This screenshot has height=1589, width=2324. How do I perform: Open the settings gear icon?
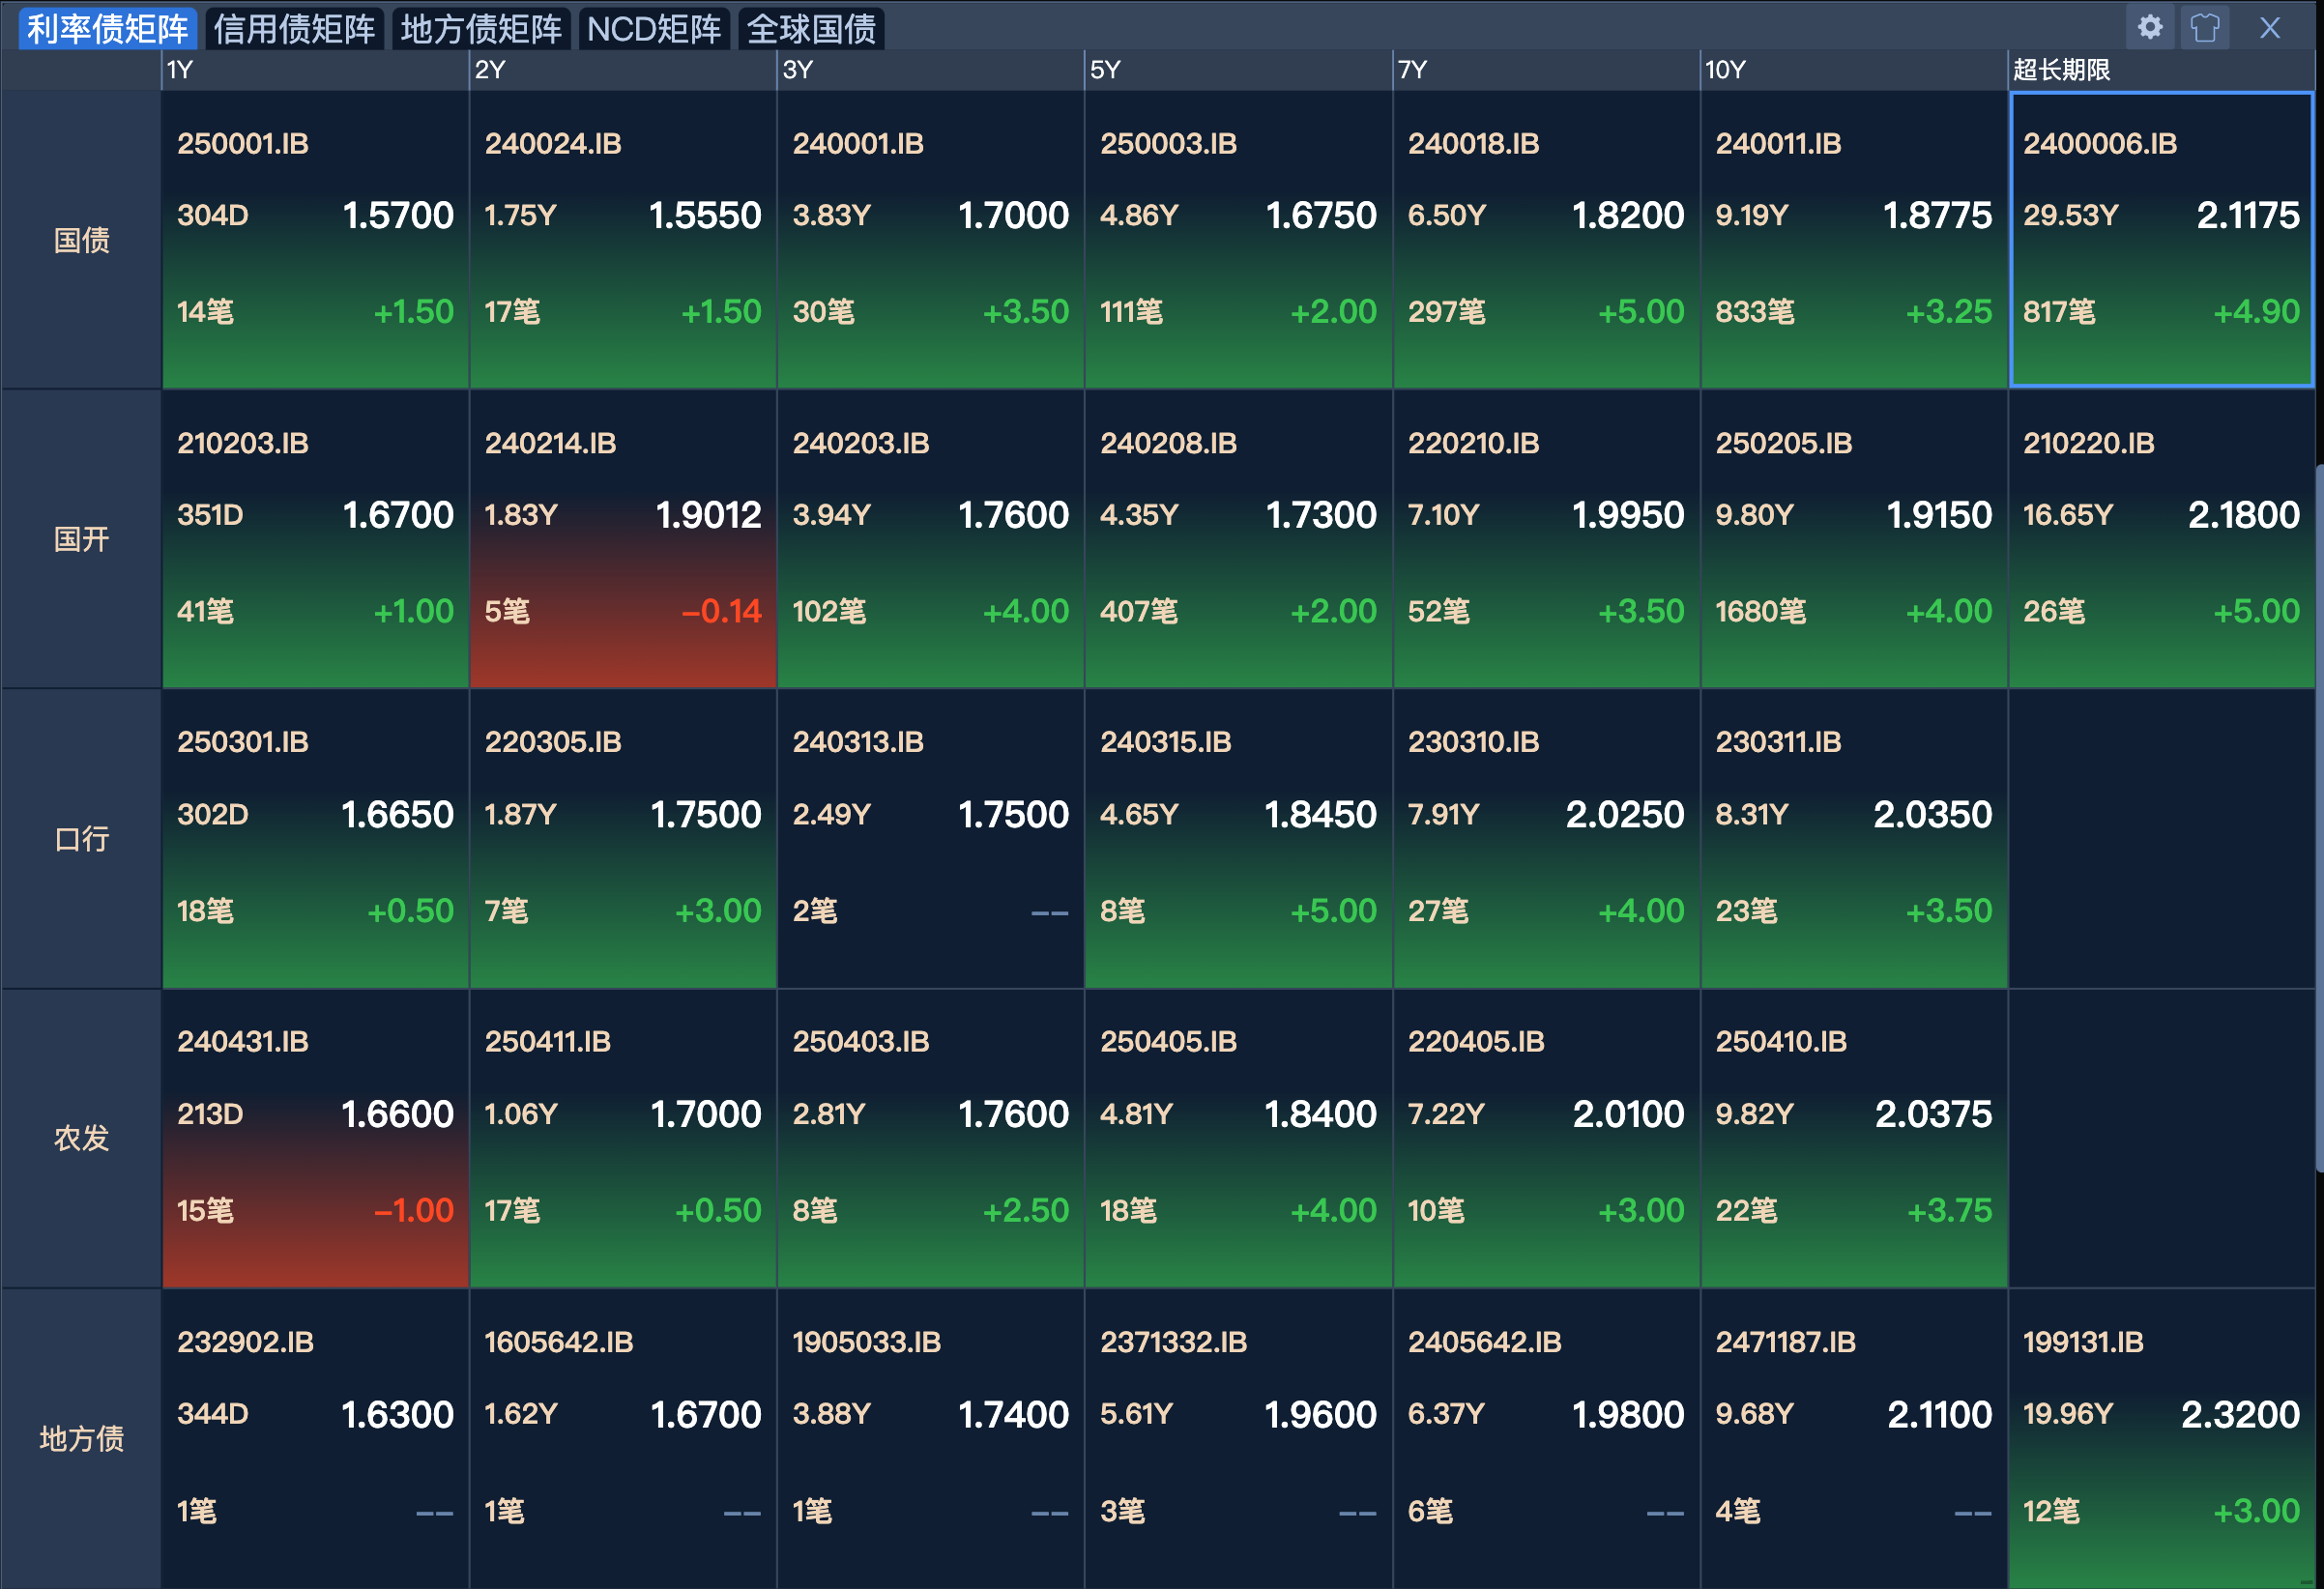[2149, 27]
